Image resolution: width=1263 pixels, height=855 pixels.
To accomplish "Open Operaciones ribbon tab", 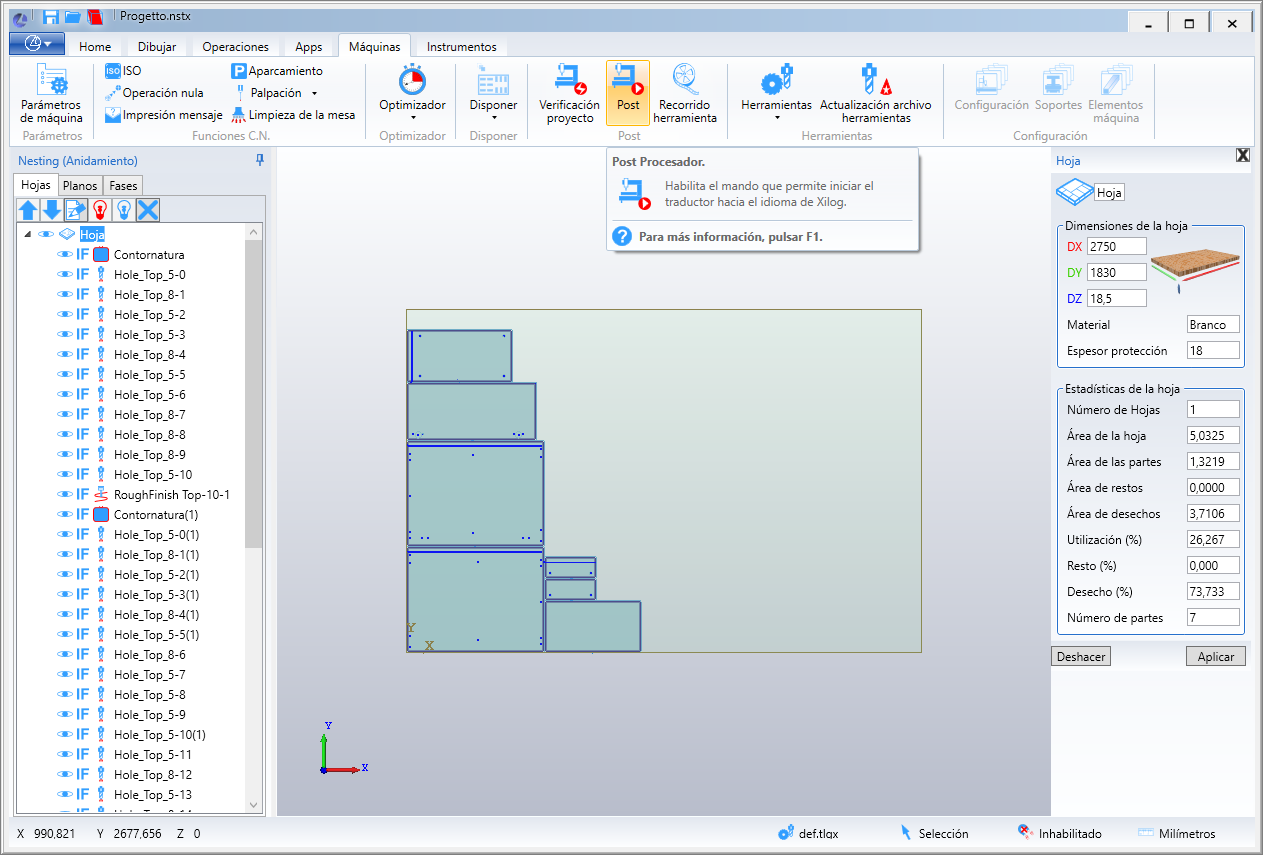I will coord(235,47).
